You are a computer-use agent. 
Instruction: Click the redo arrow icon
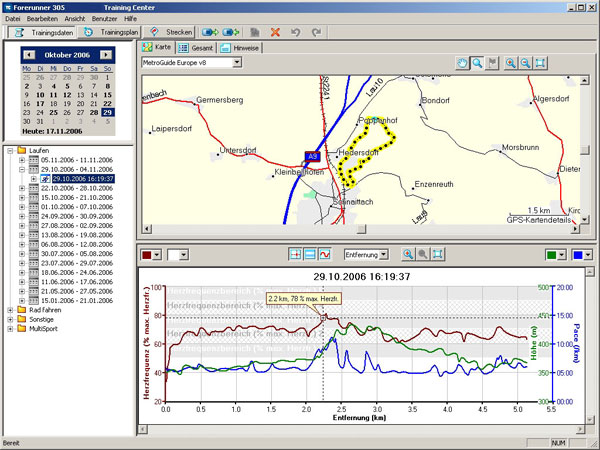tap(316, 33)
